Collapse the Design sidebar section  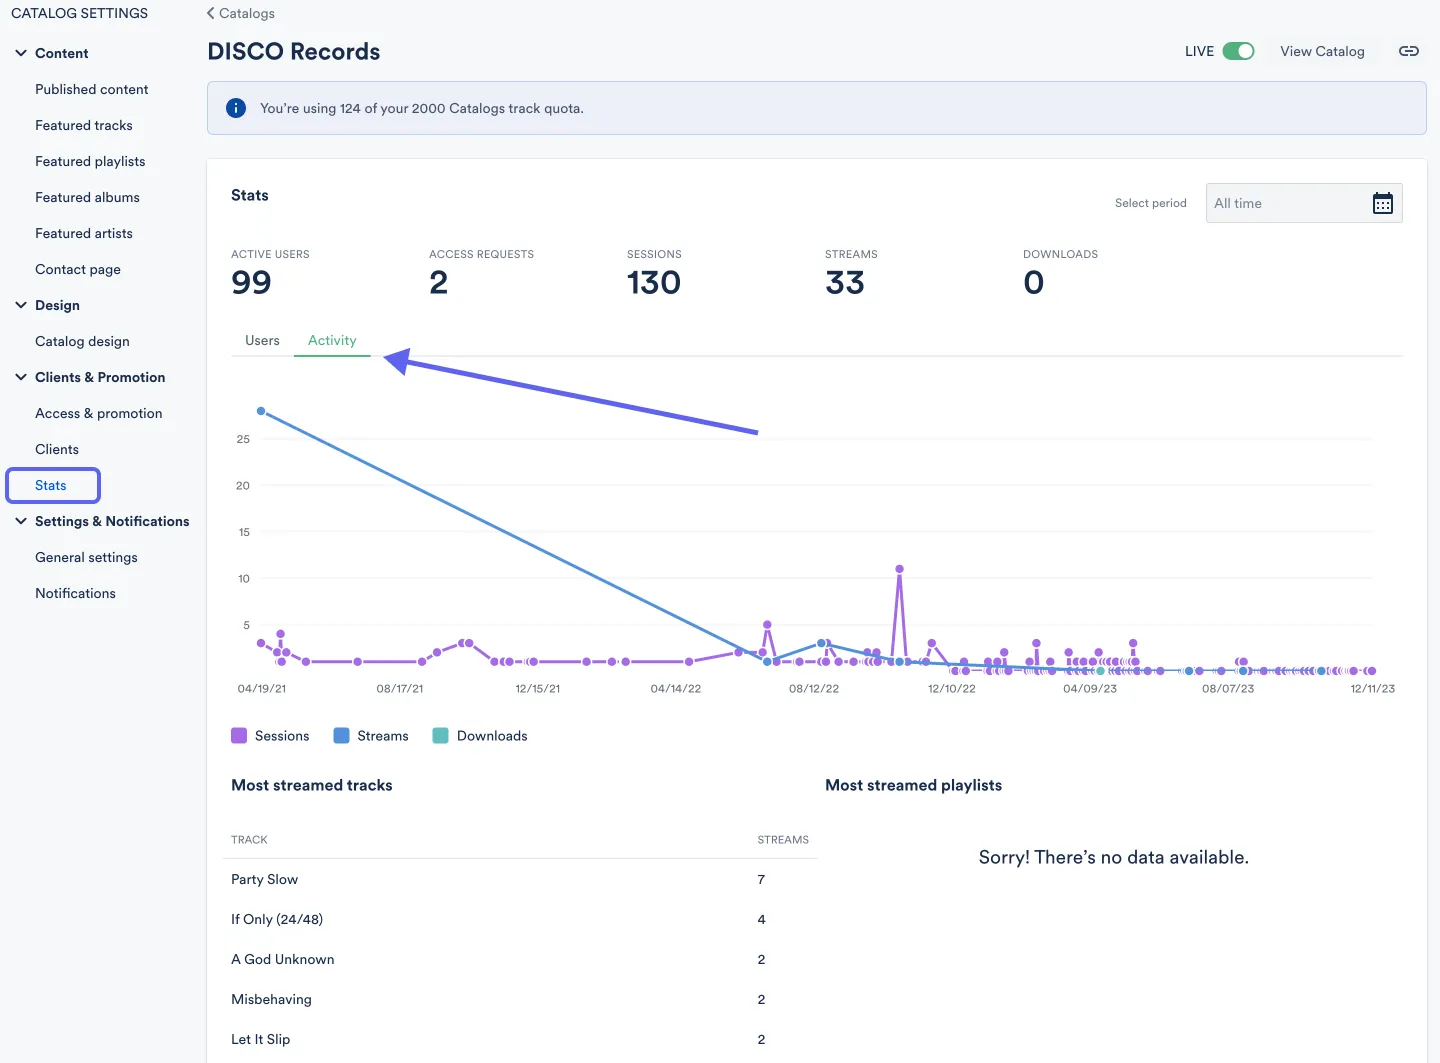click(21, 305)
